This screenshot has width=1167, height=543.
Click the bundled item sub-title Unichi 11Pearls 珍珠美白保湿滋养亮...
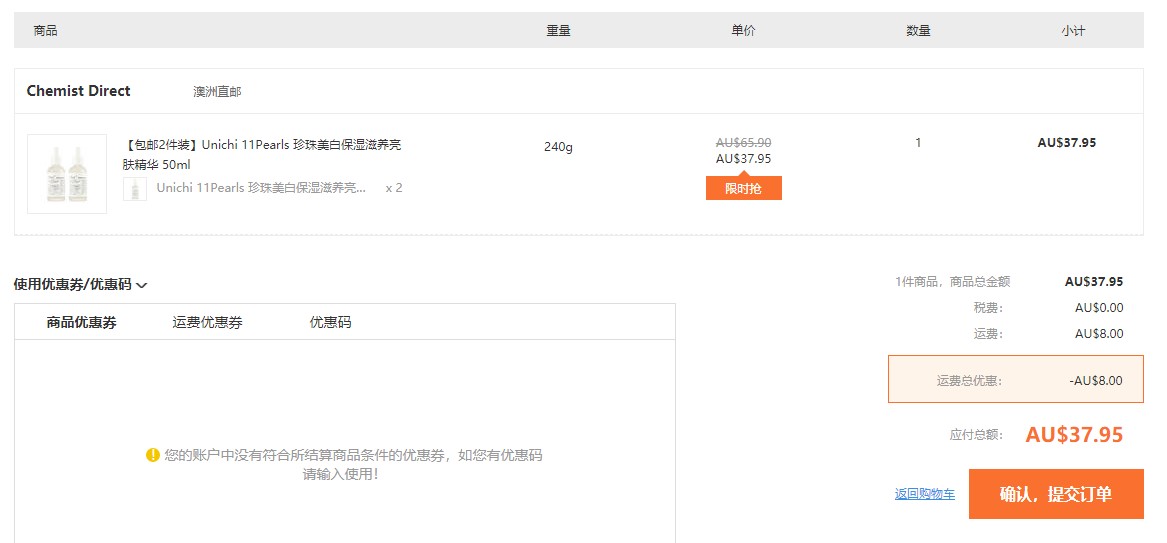(261, 187)
